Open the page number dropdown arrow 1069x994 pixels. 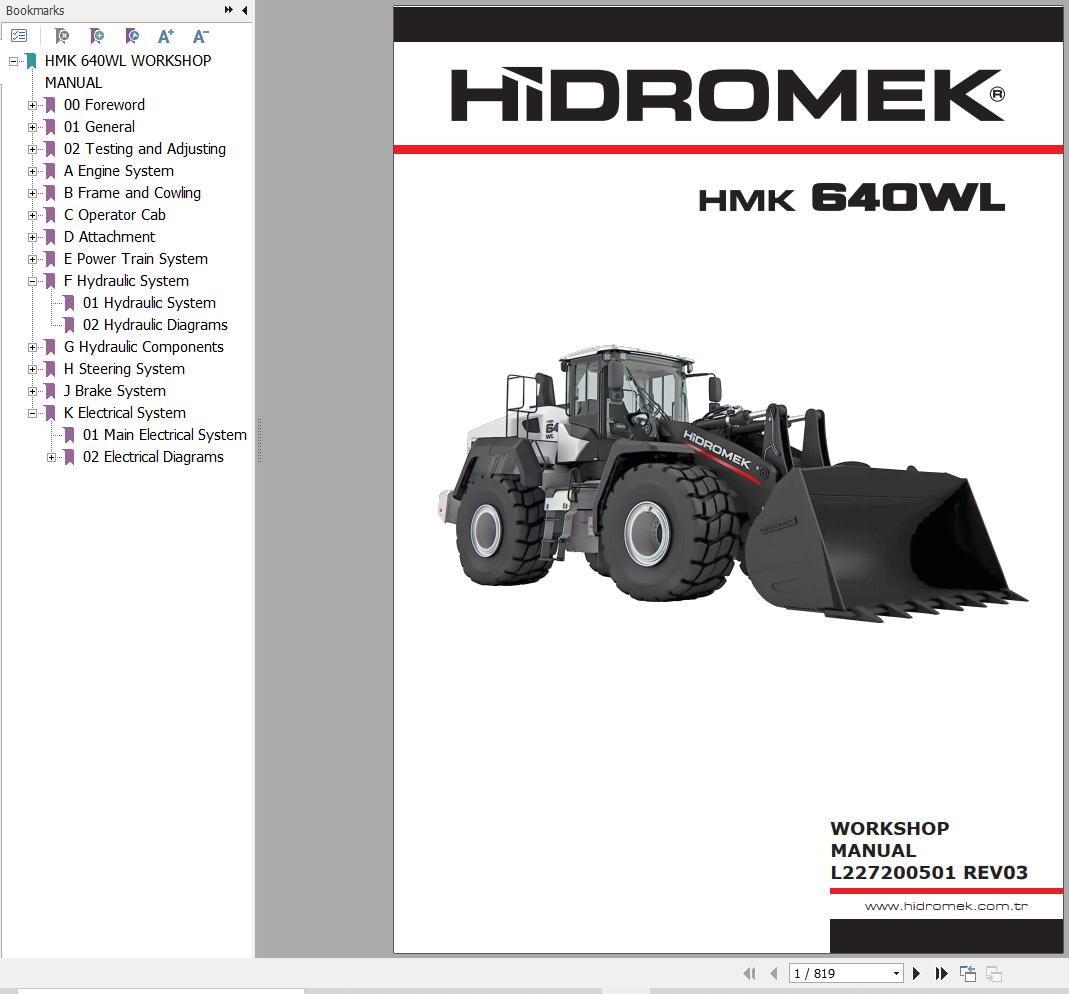897,974
